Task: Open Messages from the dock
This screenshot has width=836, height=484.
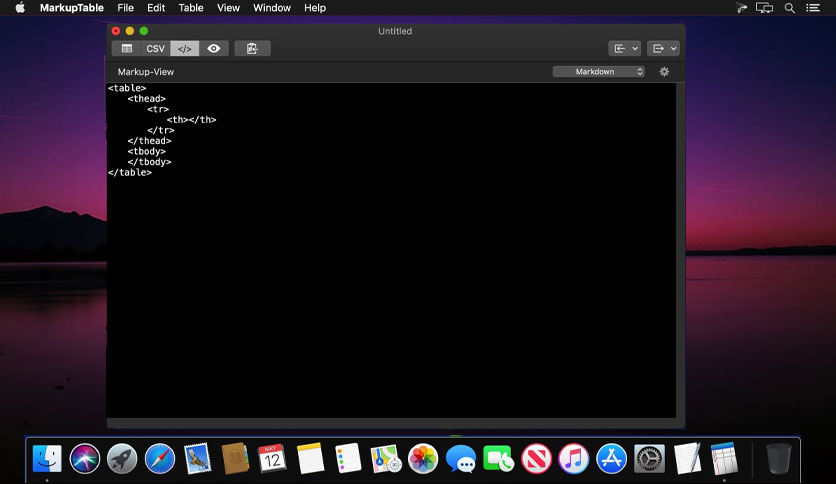Action: pyautogui.click(x=461, y=458)
